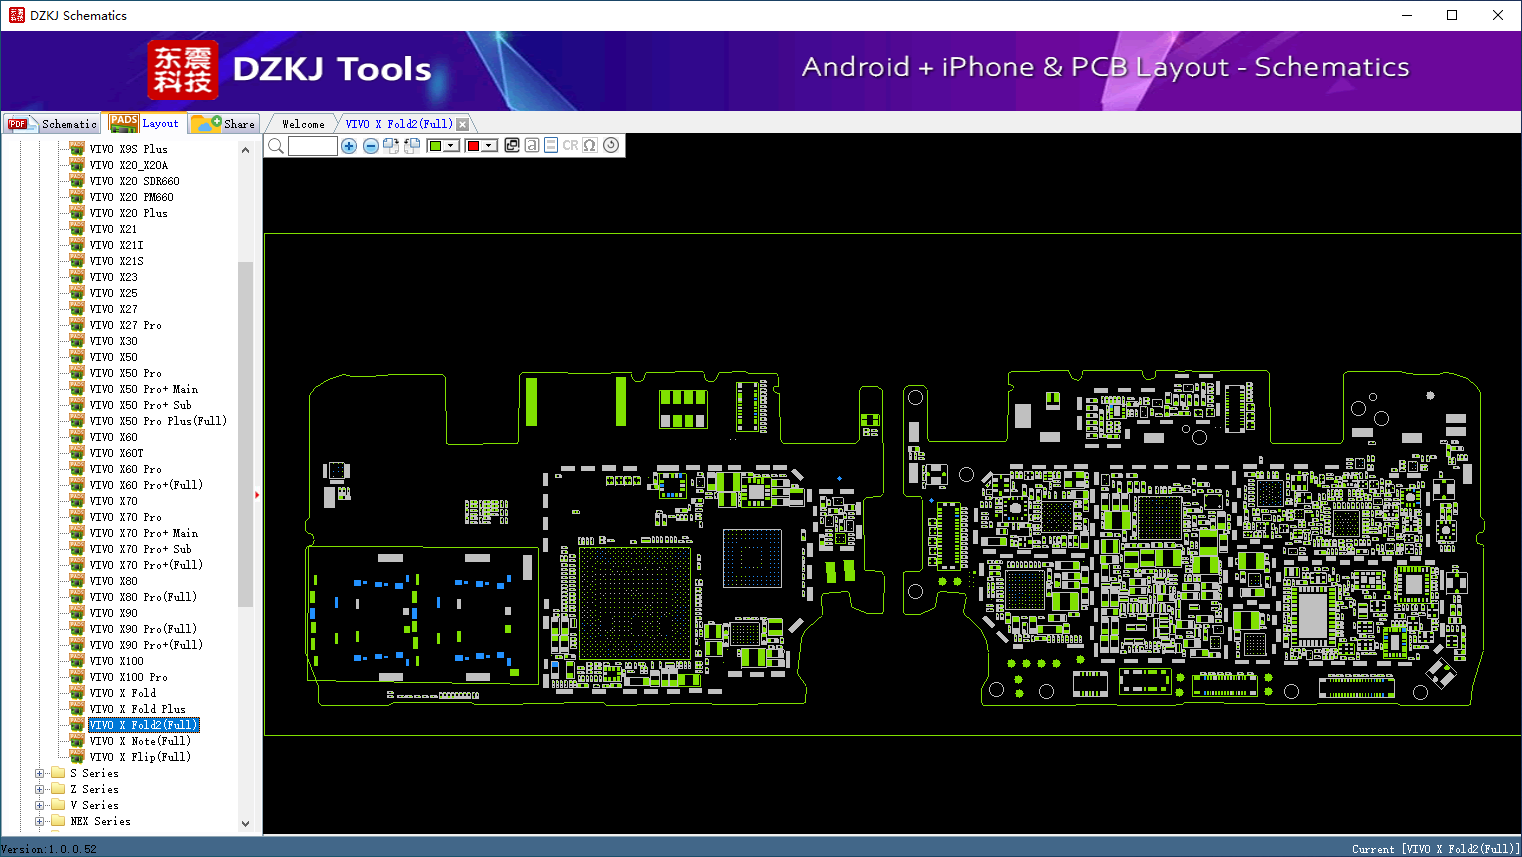Rotate layout clockwise using first rotate icon

(x=391, y=146)
